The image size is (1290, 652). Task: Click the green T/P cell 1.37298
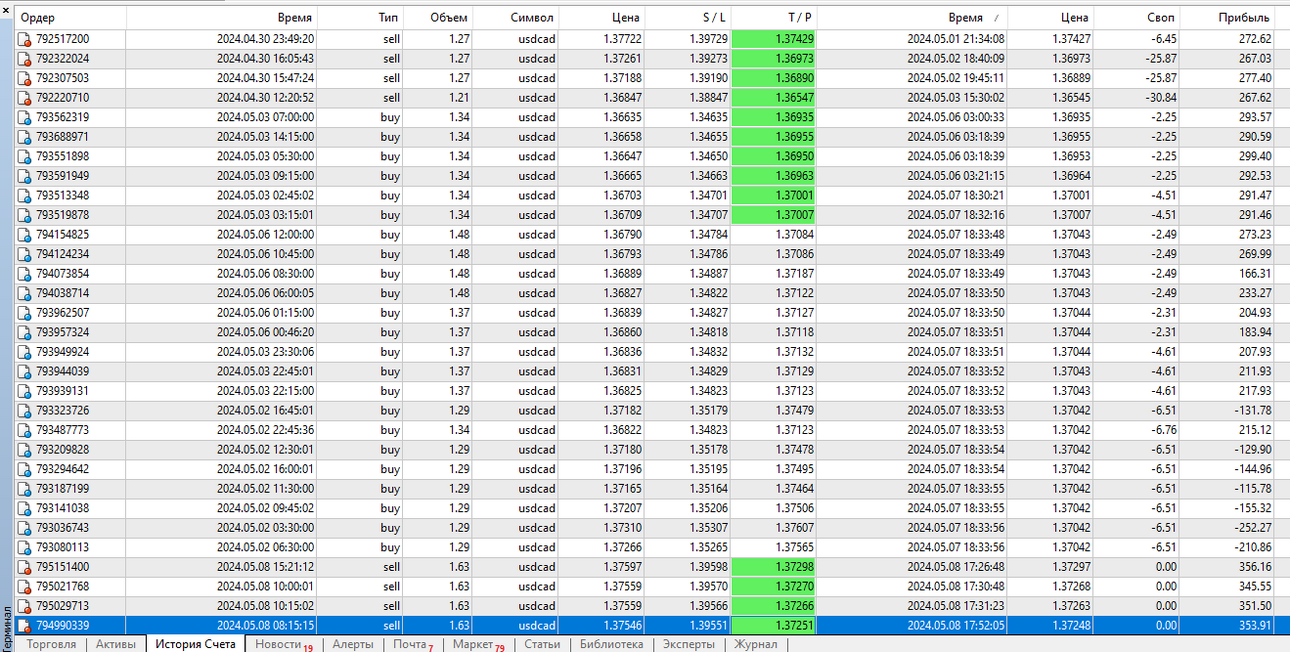(x=775, y=567)
